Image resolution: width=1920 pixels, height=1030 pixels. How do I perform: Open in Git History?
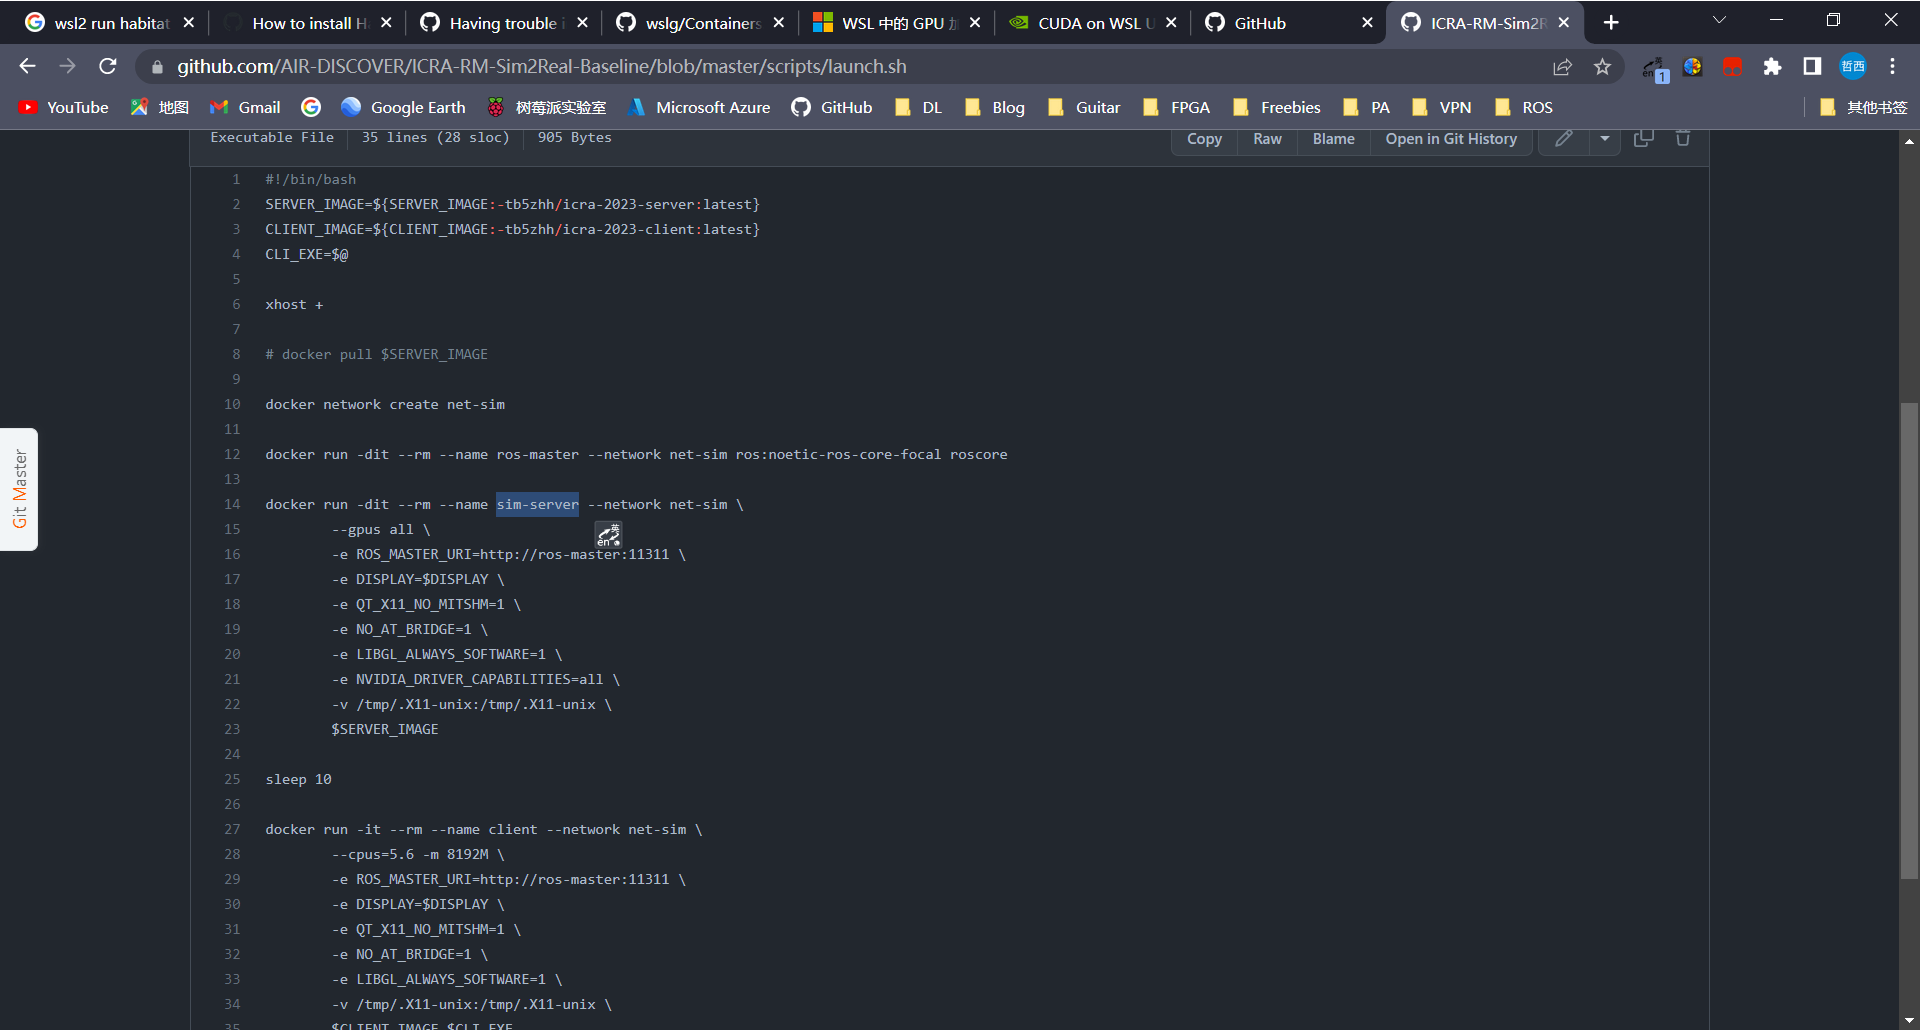[x=1451, y=139]
